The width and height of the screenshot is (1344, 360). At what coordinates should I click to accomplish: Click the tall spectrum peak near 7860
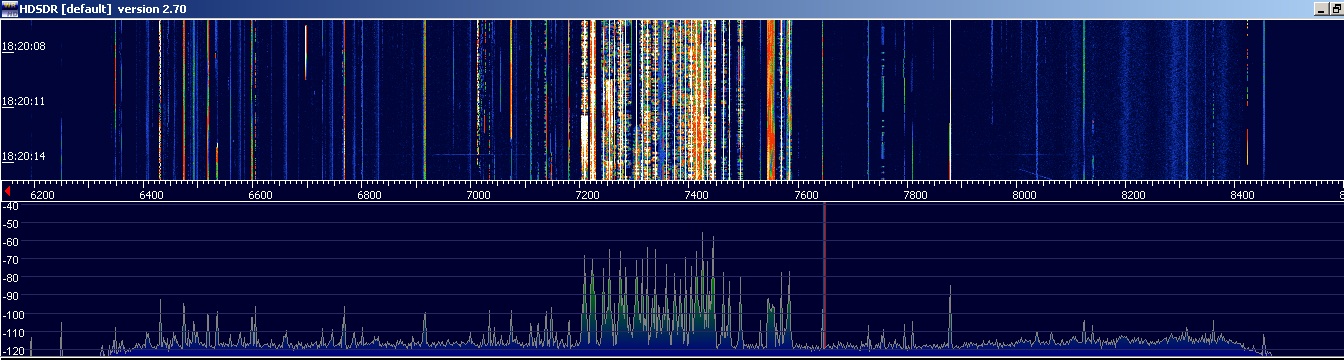click(950, 315)
